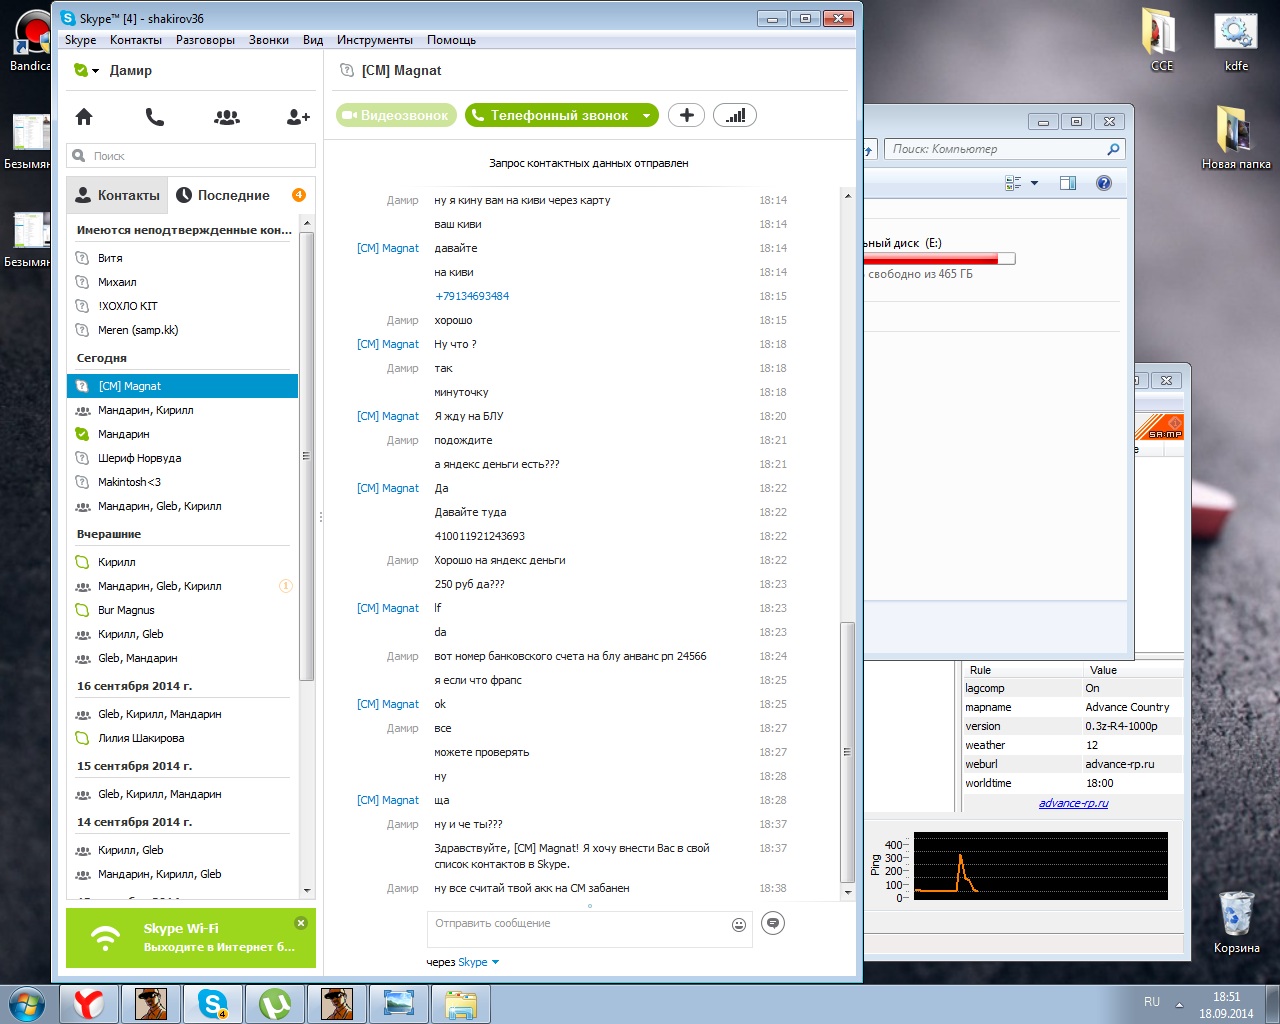The width and height of the screenshot is (1280, 1024).
Task: Select contact Шериф Норвуда
Action: pos(182,458)
